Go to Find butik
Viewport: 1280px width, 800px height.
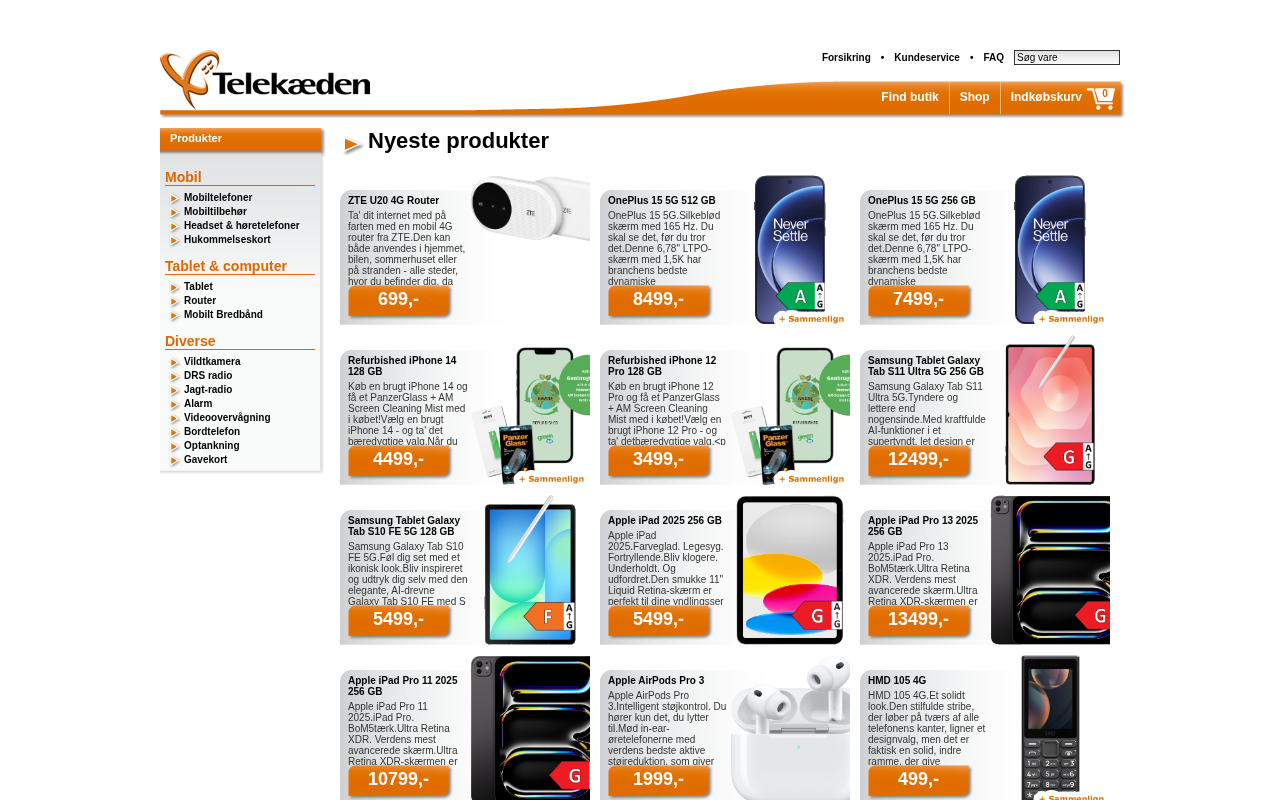coord(909,97)
